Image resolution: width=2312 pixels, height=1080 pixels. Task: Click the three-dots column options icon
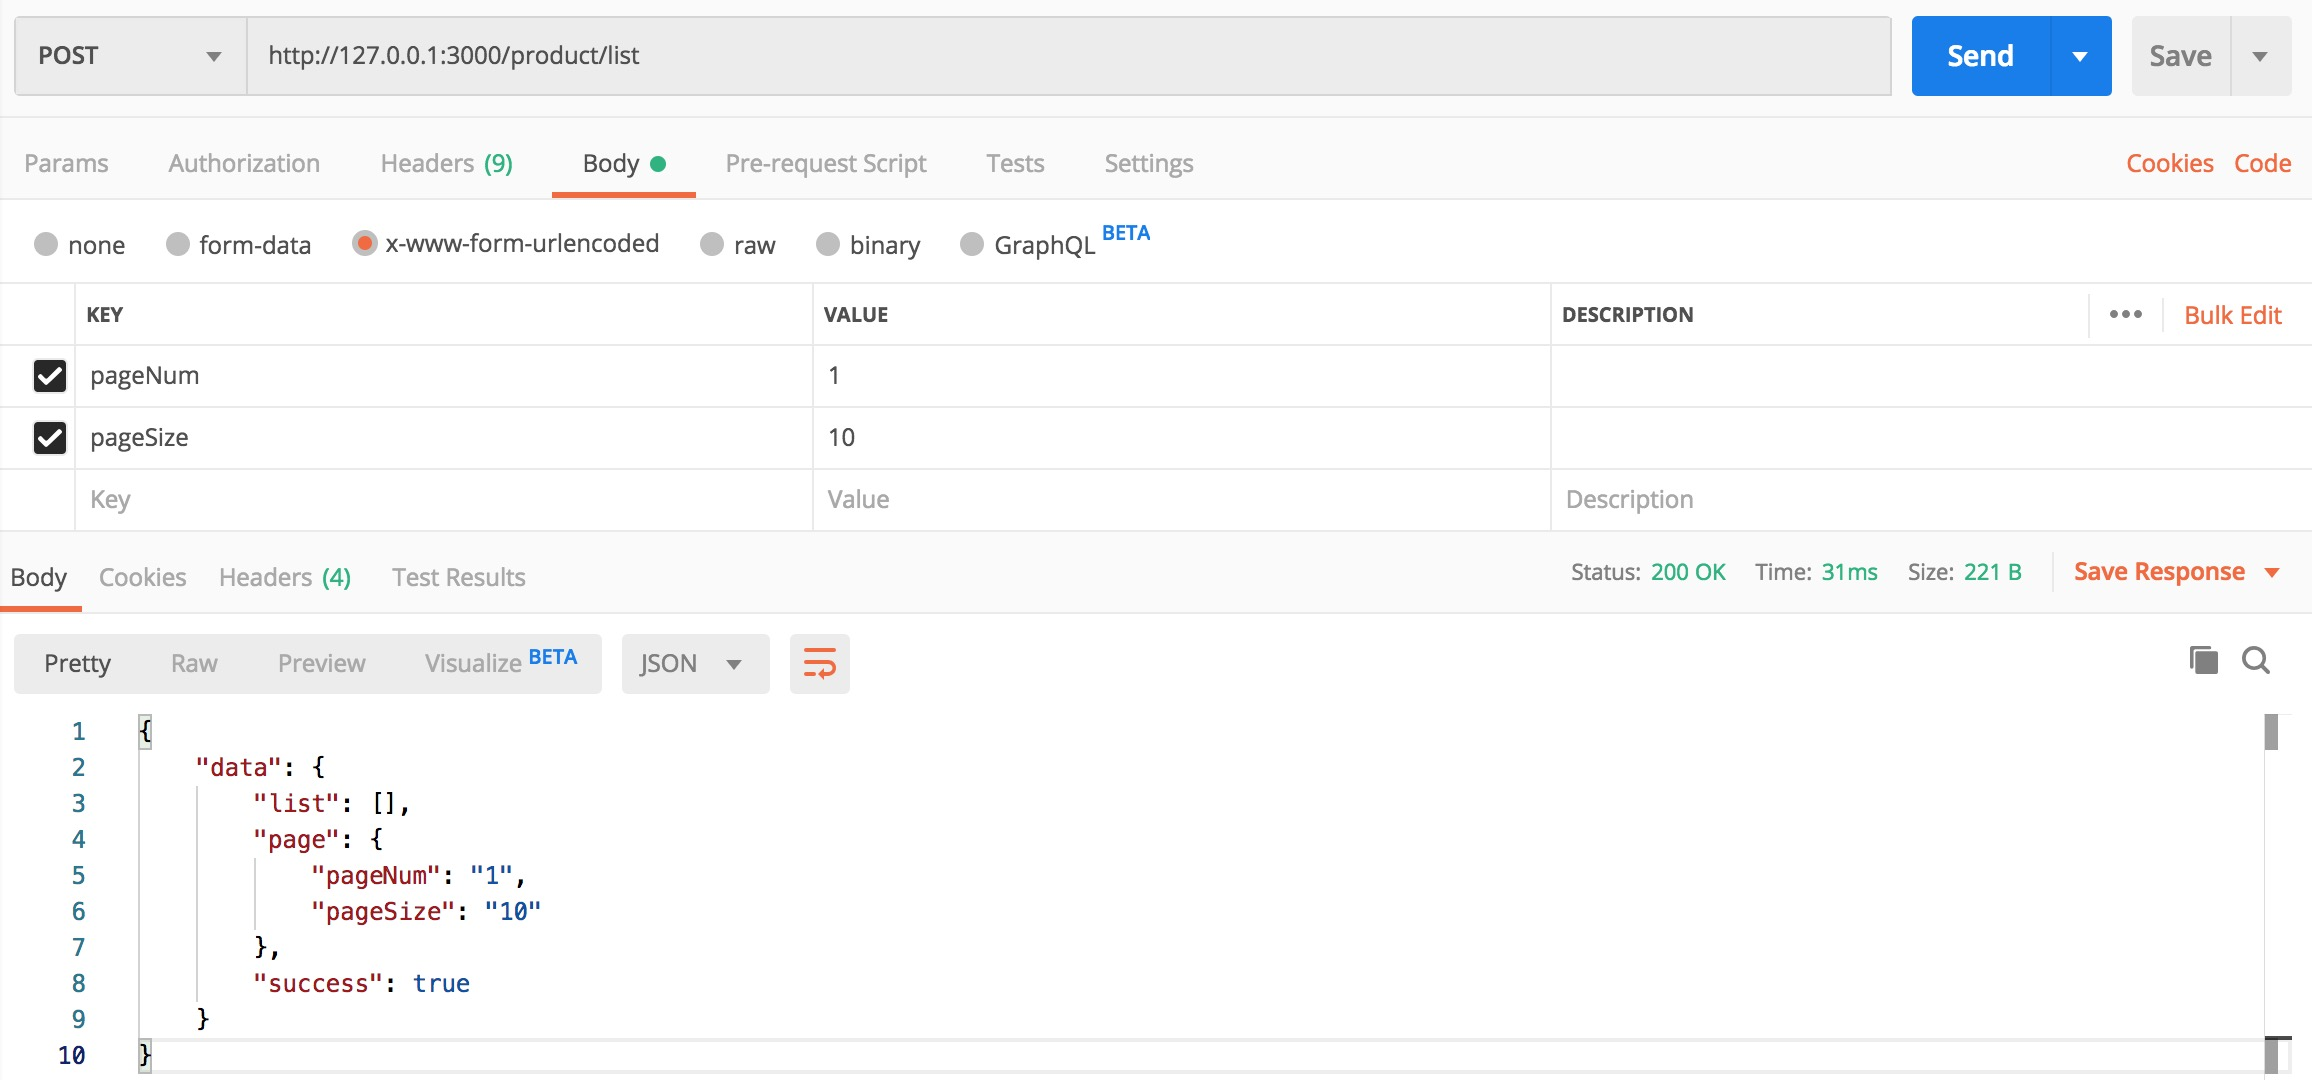pos(2125,314)
